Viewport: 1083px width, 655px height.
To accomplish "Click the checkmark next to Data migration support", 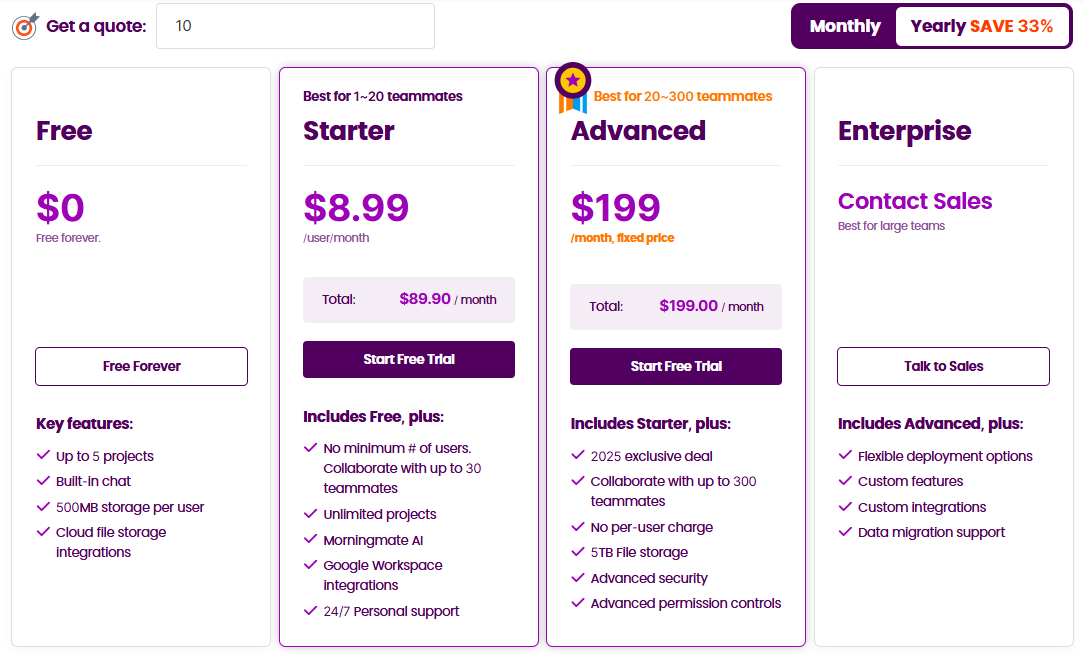I will pos(845,532).
